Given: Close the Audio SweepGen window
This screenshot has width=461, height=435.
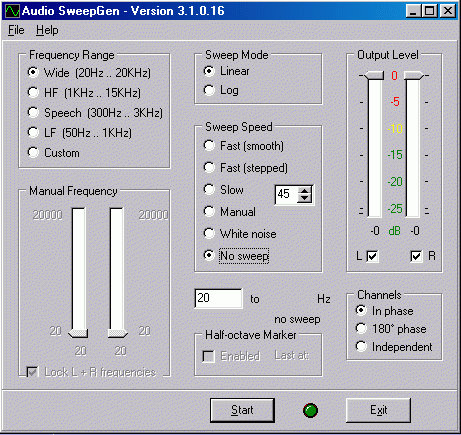Looking at the screenshot, I should (448, 11).
